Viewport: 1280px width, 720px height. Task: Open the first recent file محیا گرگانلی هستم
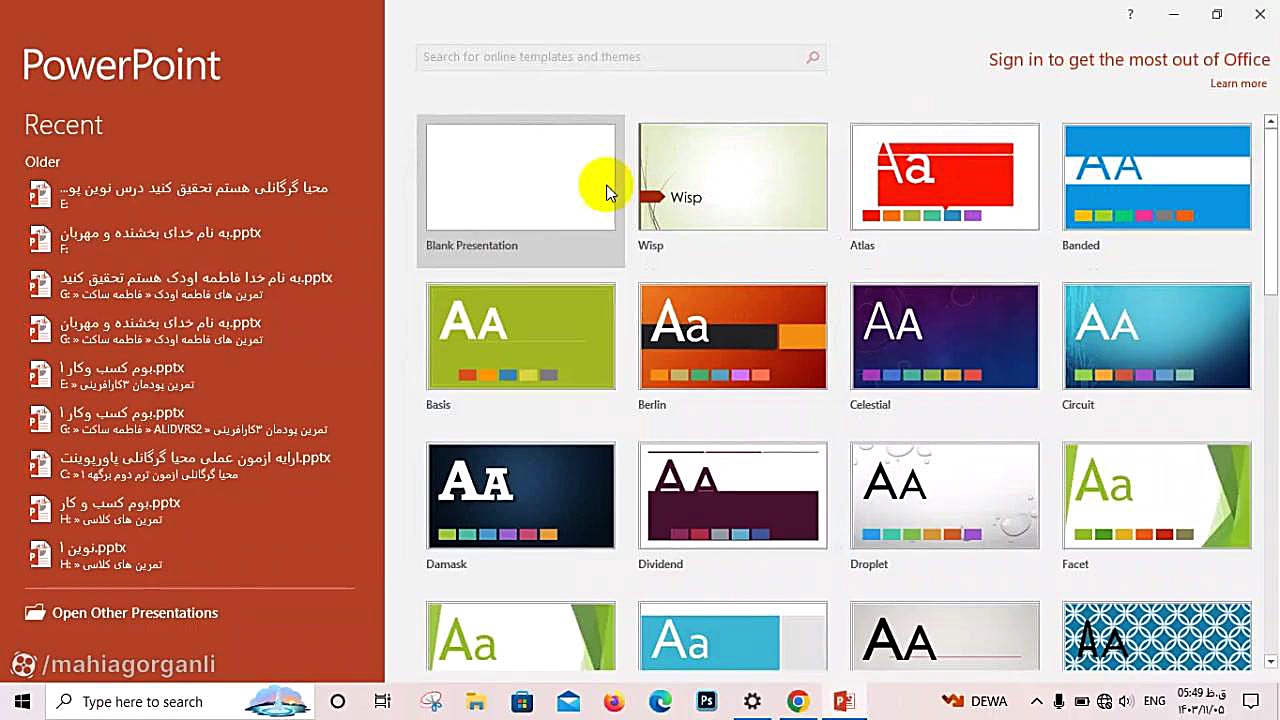pyautogui.click(x=190, y=195)
